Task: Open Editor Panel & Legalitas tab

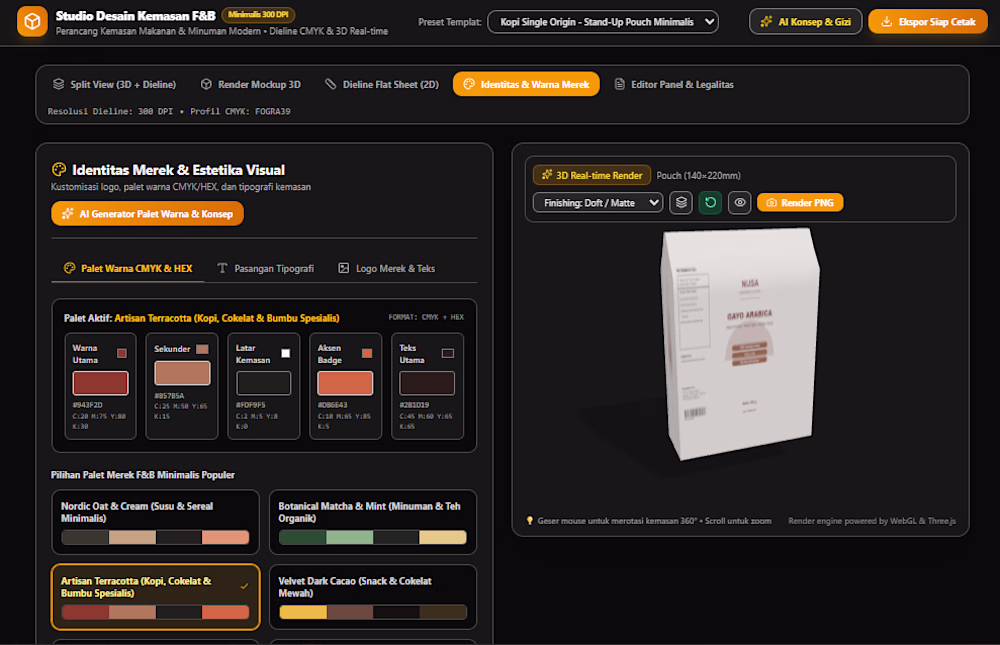Action: tap(674, 84)
